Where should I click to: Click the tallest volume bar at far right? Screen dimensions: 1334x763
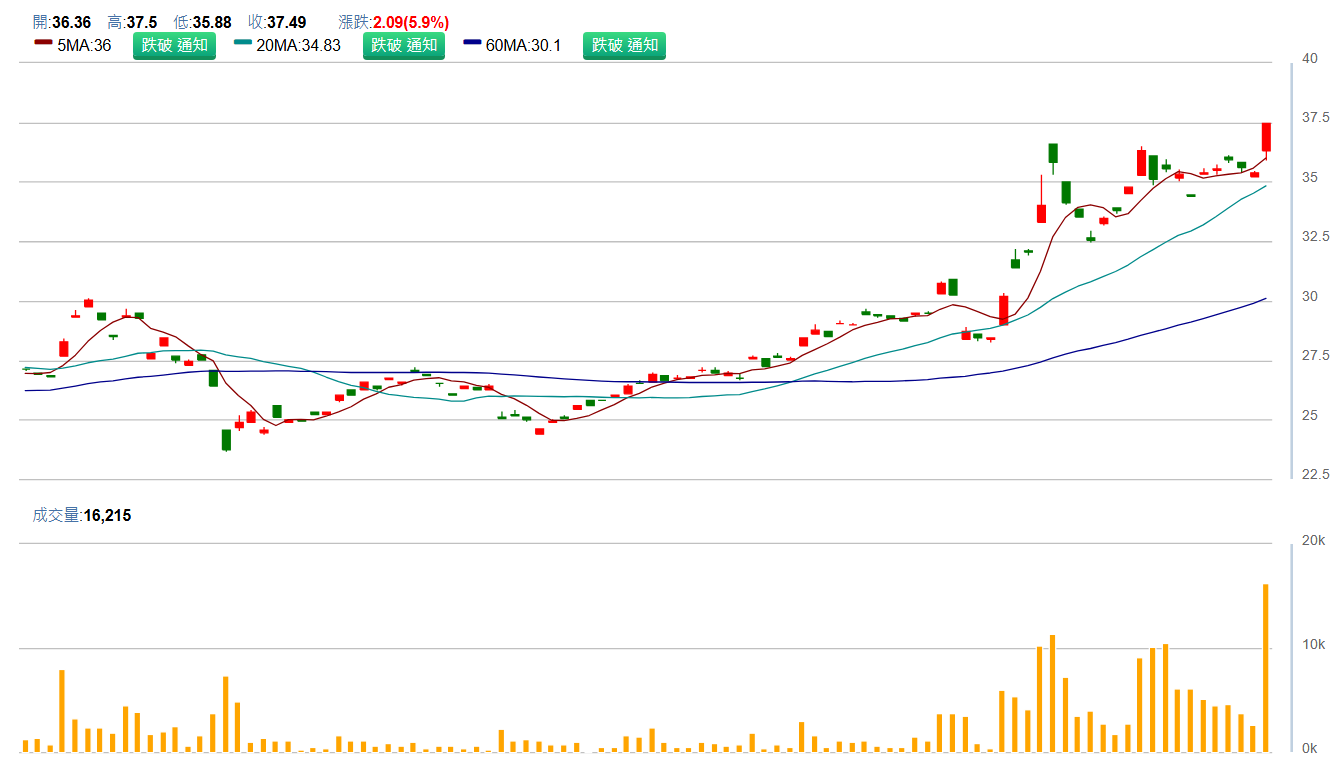[x=1266, y=667]
